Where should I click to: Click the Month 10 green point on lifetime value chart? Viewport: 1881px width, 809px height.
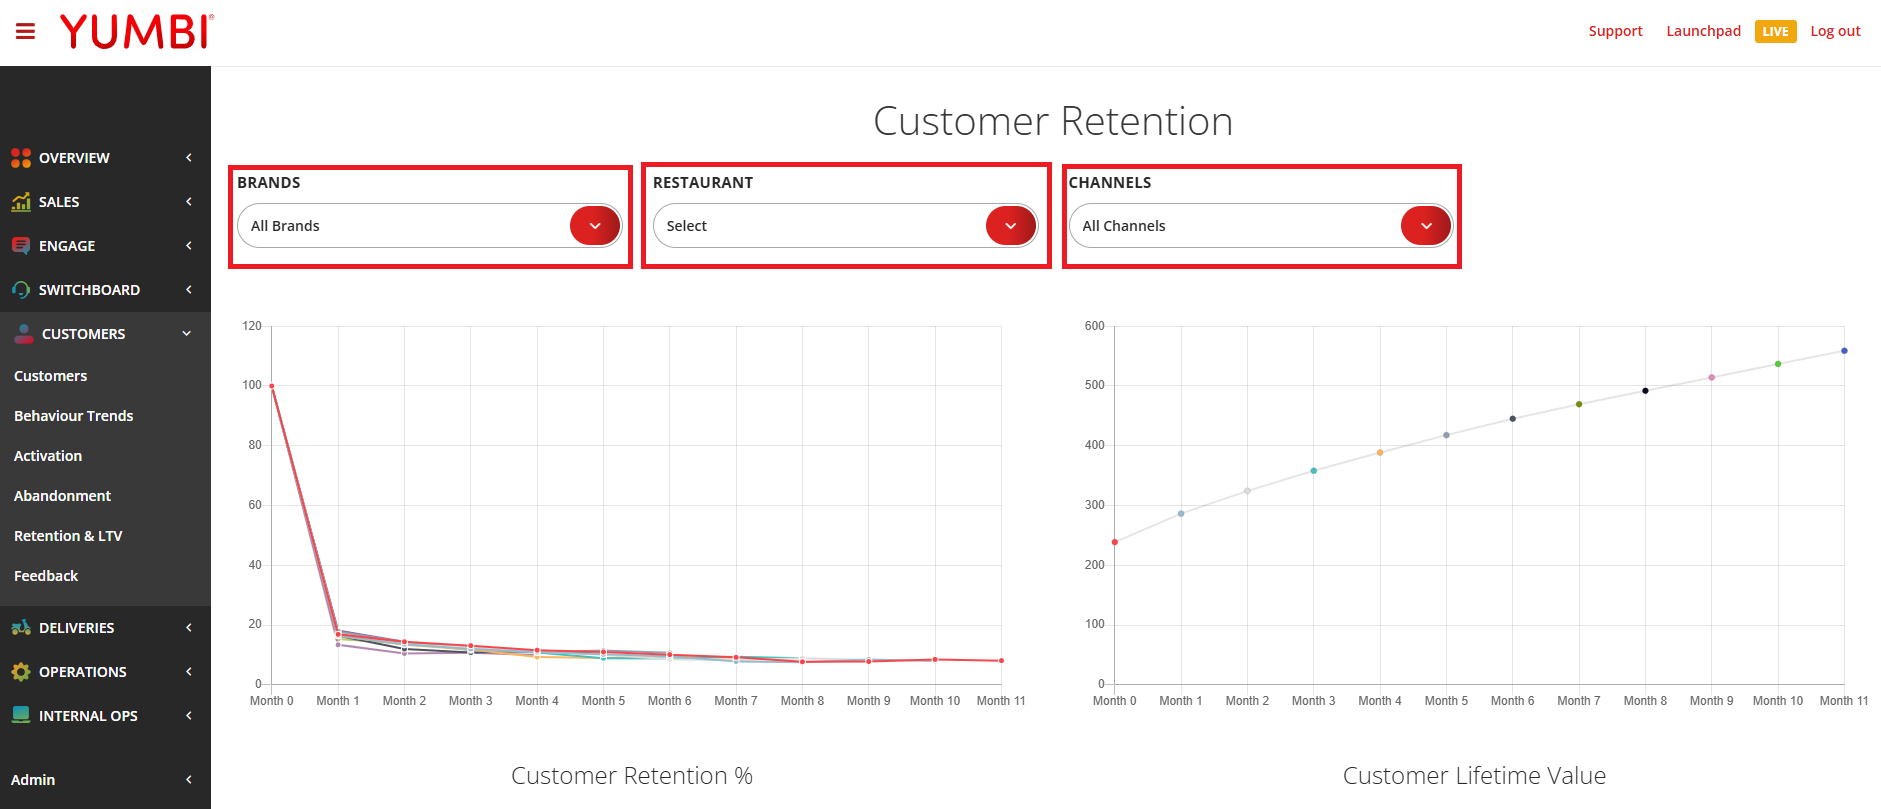pyautogui.click(x=1778, y=364)
